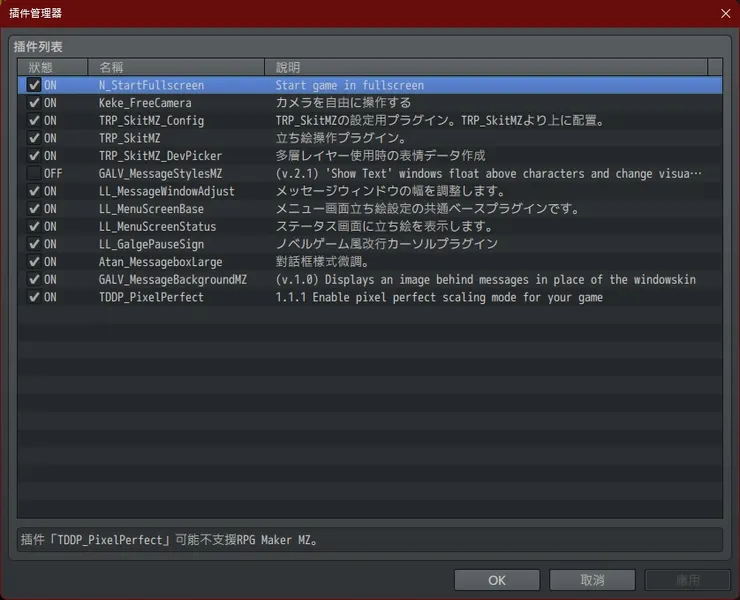Click 'Displays an image behind messages' description
The width and height of the screenshot is (740, 600).
(x=486, y=279)
